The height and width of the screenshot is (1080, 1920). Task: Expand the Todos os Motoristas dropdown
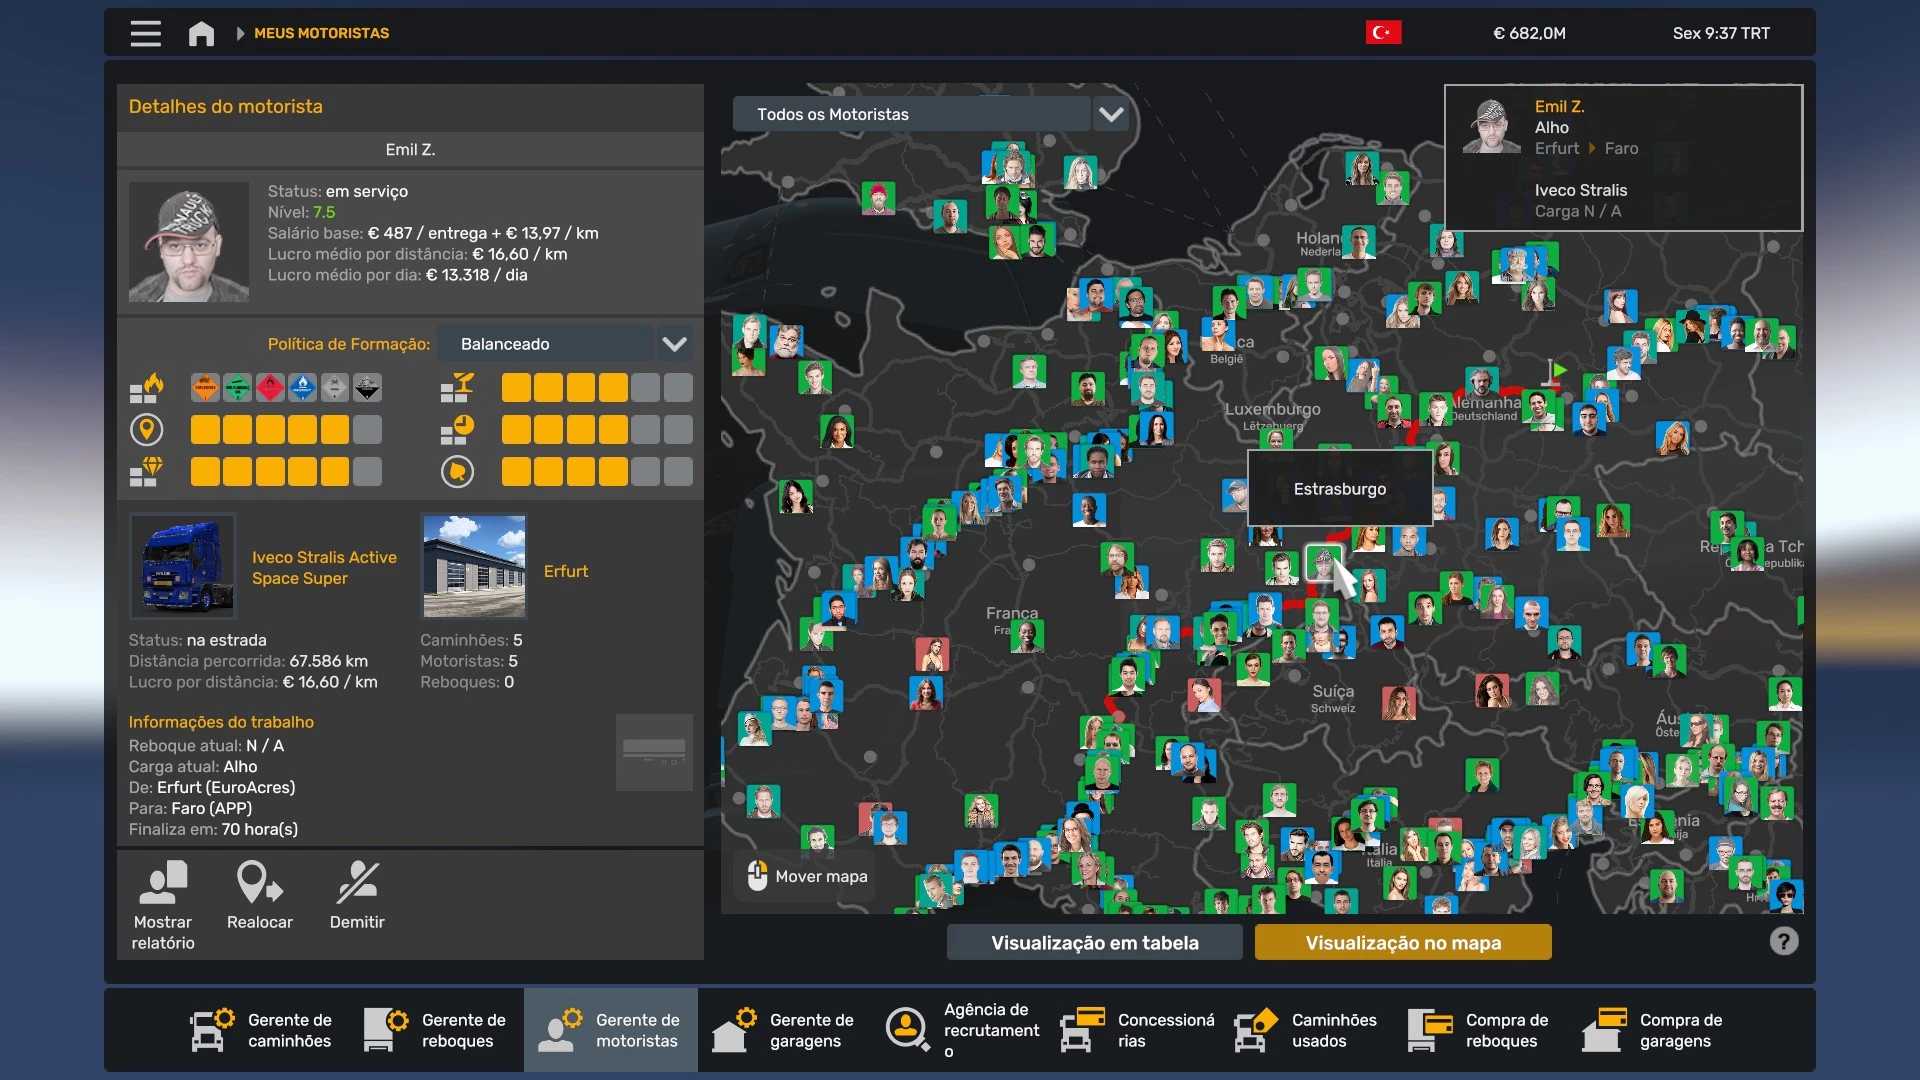1111,114
